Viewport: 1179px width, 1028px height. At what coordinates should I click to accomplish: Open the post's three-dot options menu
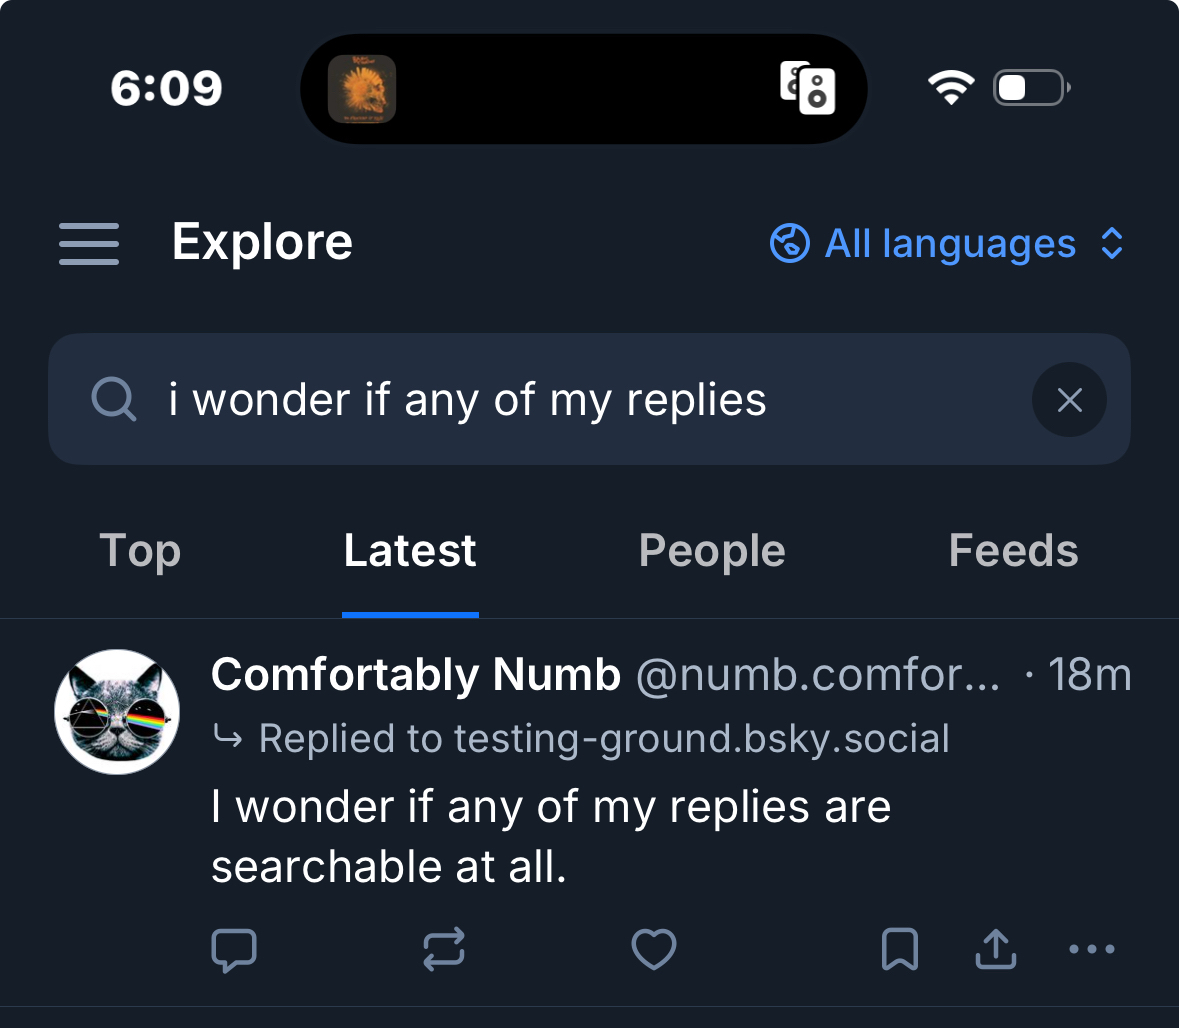pyautogui.click(x=1091, y=950)
